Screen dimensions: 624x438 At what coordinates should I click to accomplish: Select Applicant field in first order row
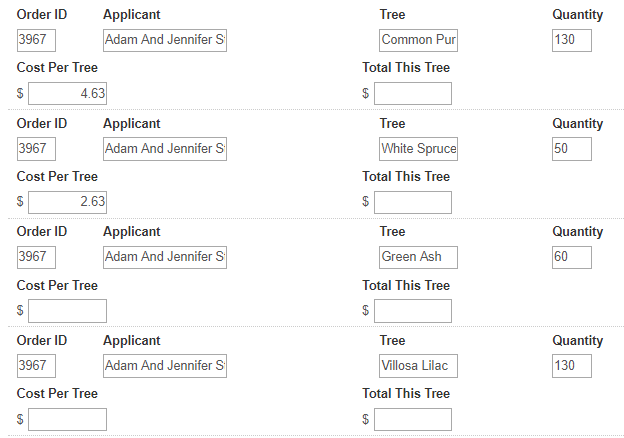[x=165, y=40]
